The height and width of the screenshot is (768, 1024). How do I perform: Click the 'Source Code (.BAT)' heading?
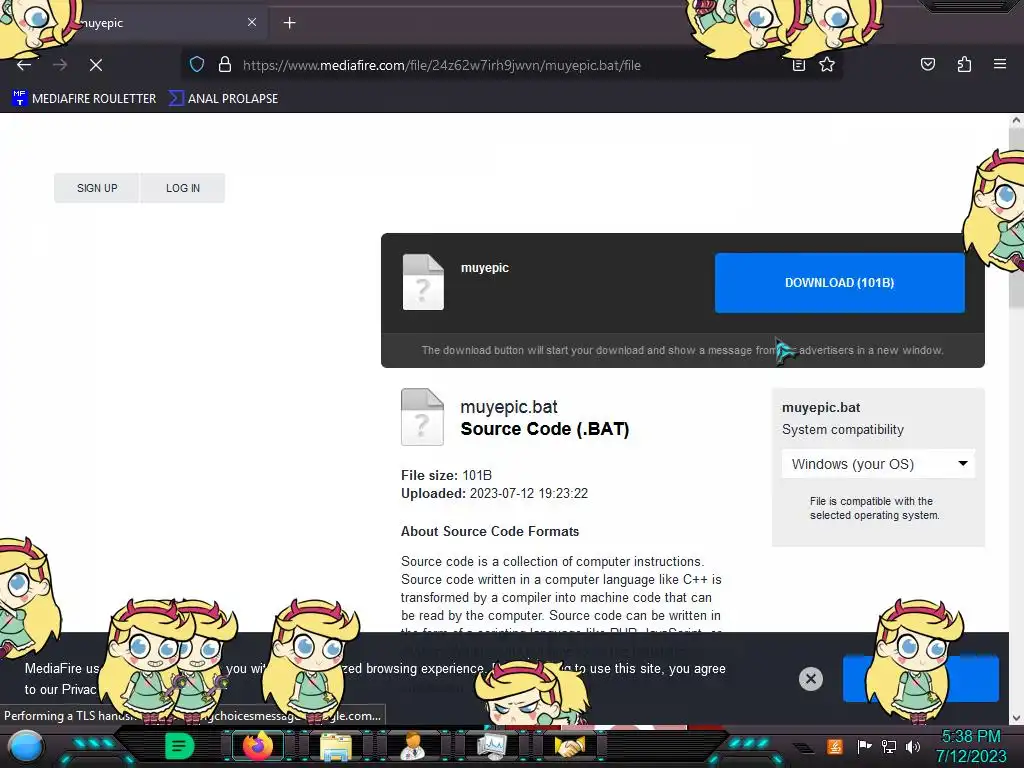coord(545,429)
